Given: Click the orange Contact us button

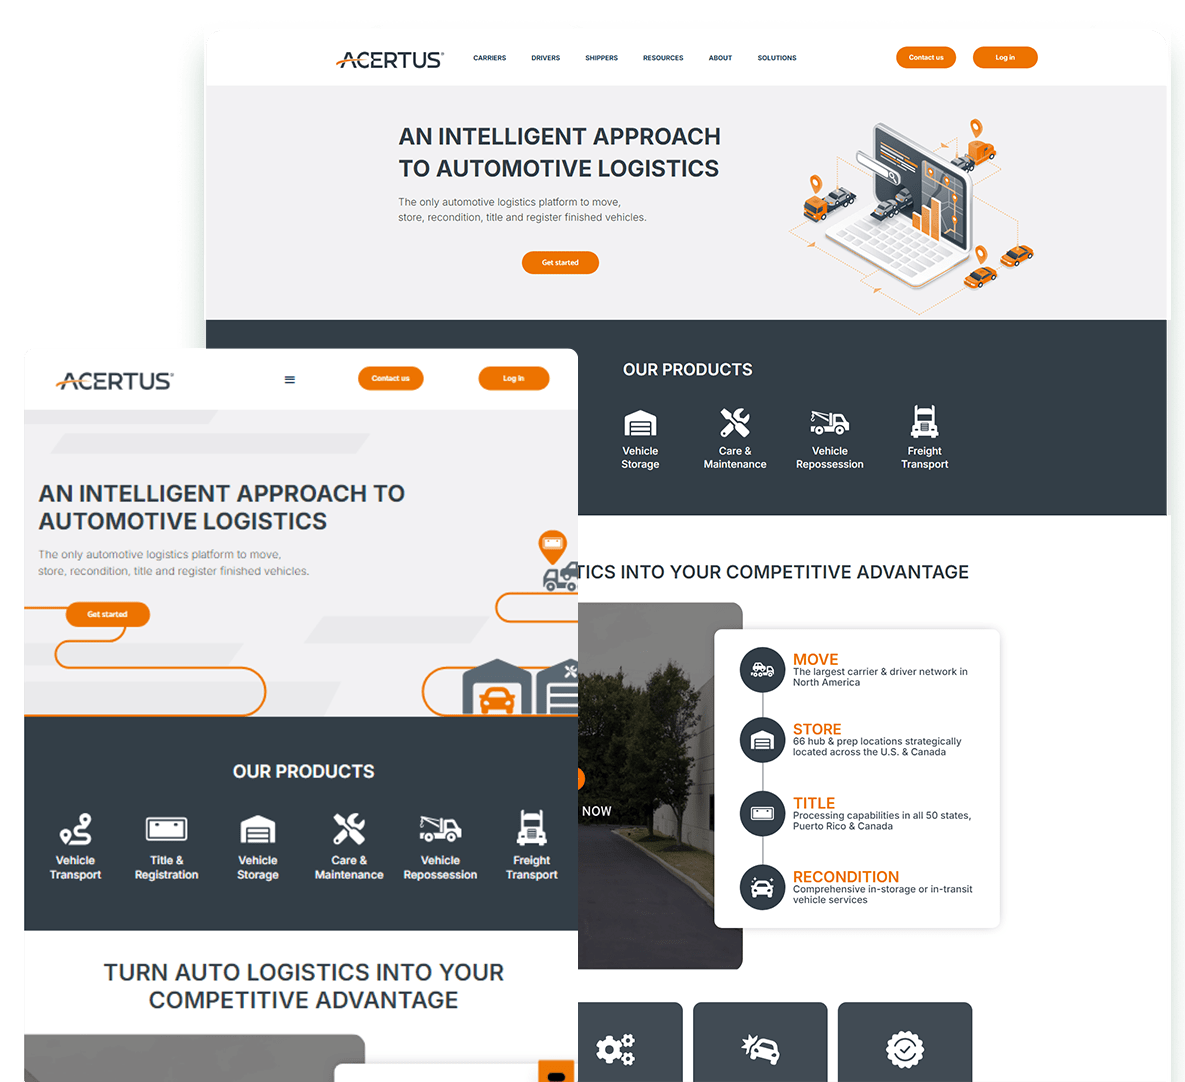Looking at the screenshot, I should click(x=925, y=57).
